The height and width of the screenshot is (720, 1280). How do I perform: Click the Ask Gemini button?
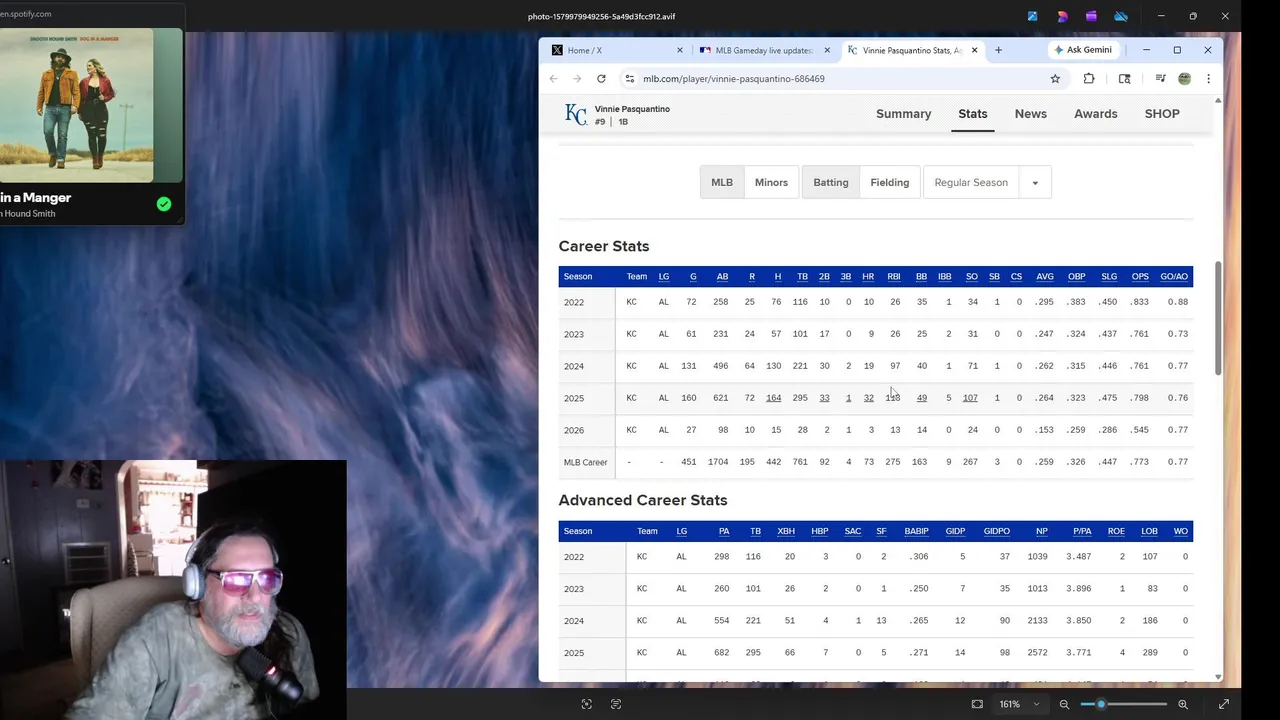point(1083,50)
